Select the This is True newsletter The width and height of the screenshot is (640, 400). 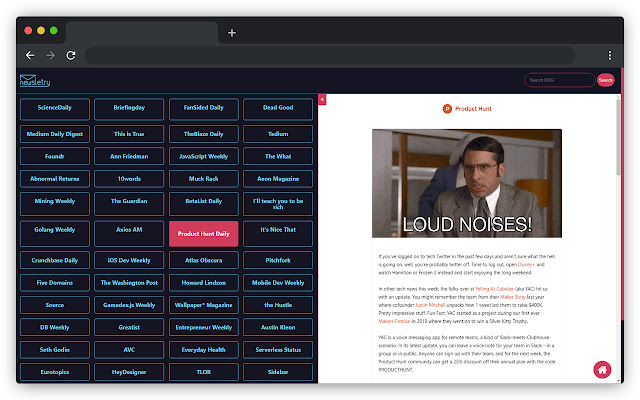(x=129, y=134)
